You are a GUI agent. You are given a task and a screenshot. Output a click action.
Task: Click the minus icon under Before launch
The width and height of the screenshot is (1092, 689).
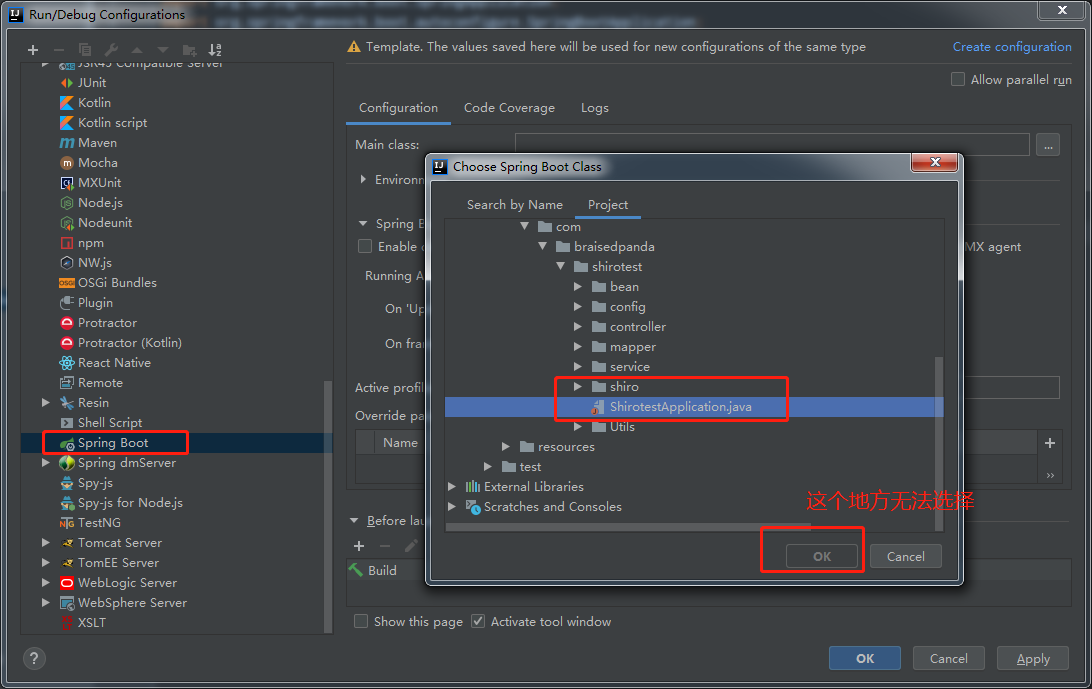tap(385, 546)
